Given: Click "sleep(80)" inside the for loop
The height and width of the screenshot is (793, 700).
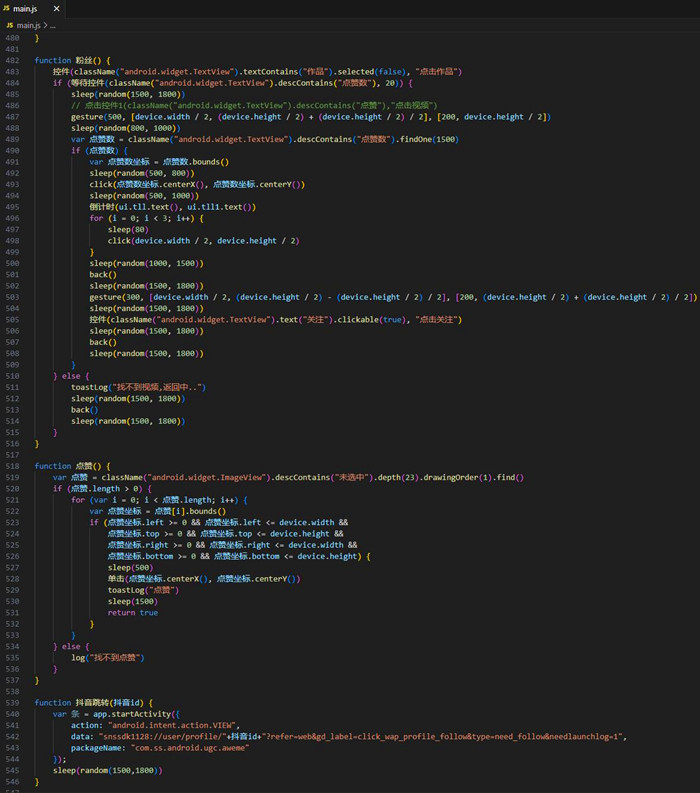Looking at the screenshot, I should tap(128, 230).
